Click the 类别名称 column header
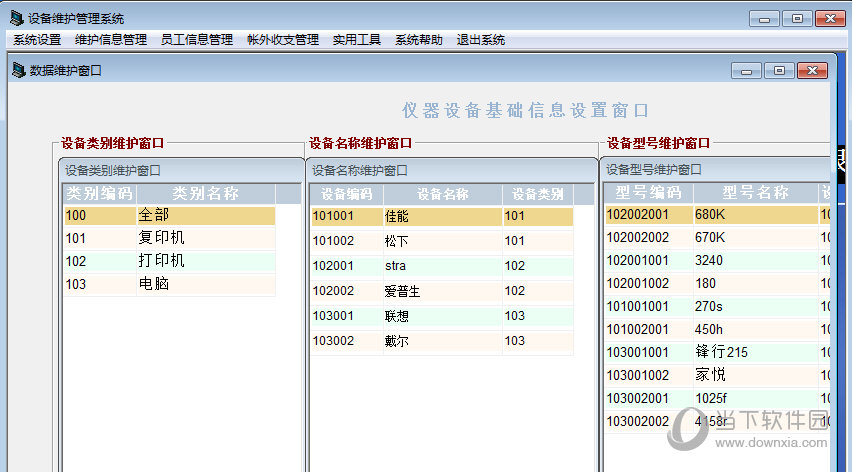 205,193
